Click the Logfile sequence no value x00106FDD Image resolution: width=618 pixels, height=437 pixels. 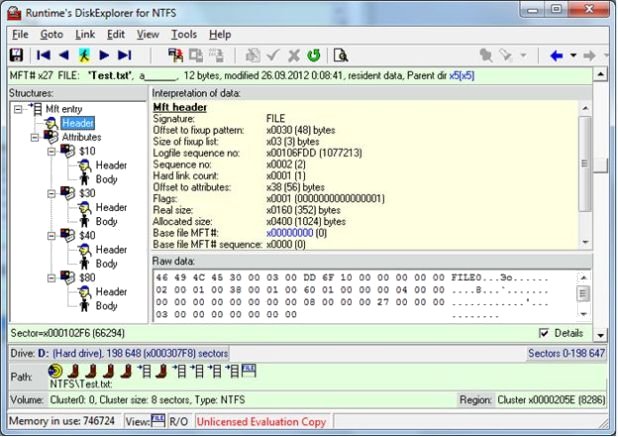coord(314,153)
